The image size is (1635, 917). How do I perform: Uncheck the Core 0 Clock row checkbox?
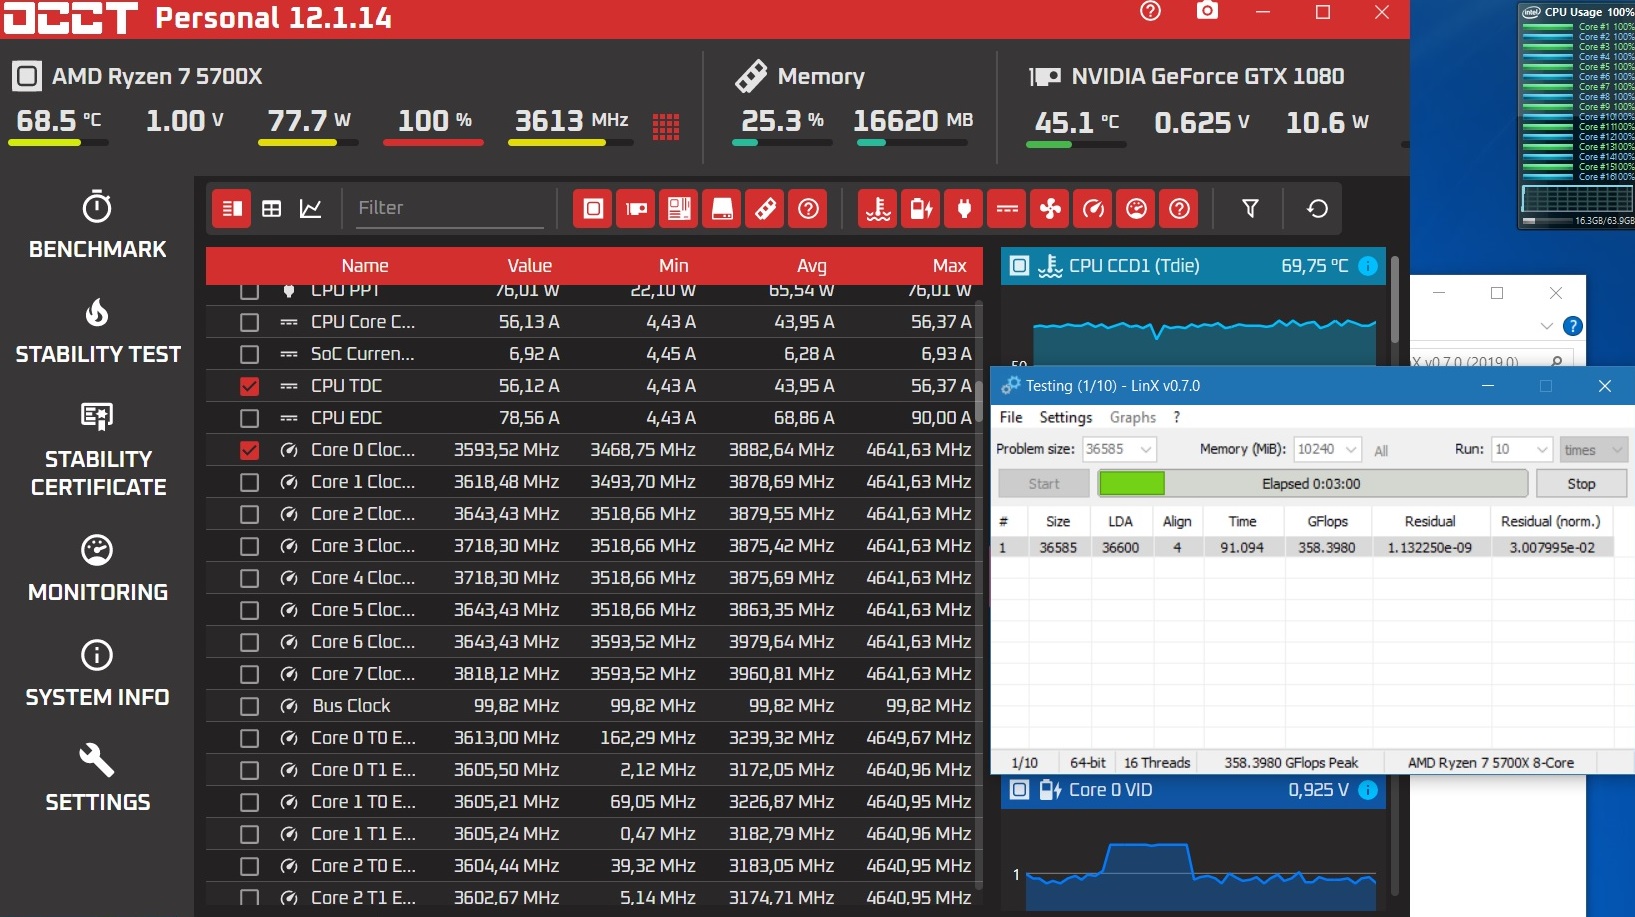(249, 450)
